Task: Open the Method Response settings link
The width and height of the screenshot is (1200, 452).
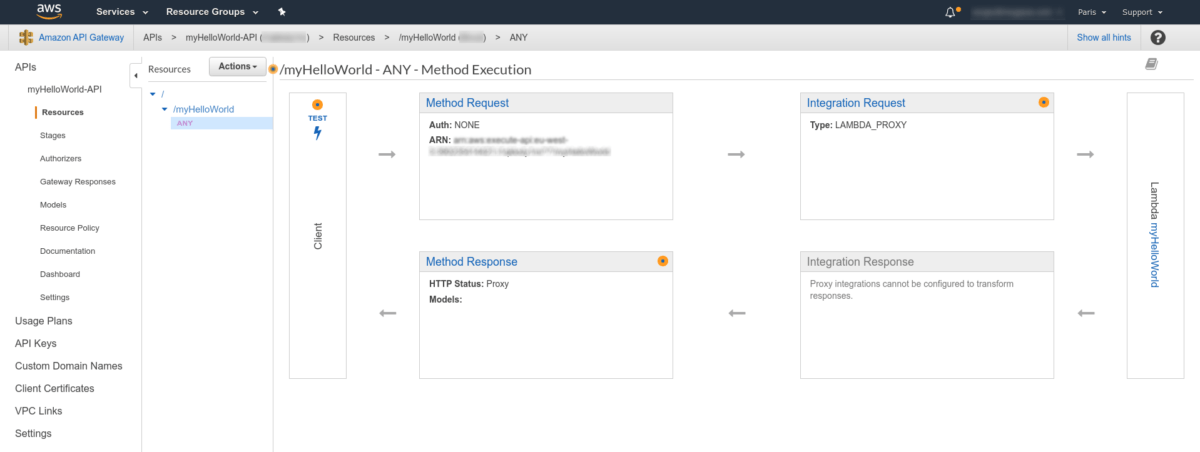Action: coord(472,262)
